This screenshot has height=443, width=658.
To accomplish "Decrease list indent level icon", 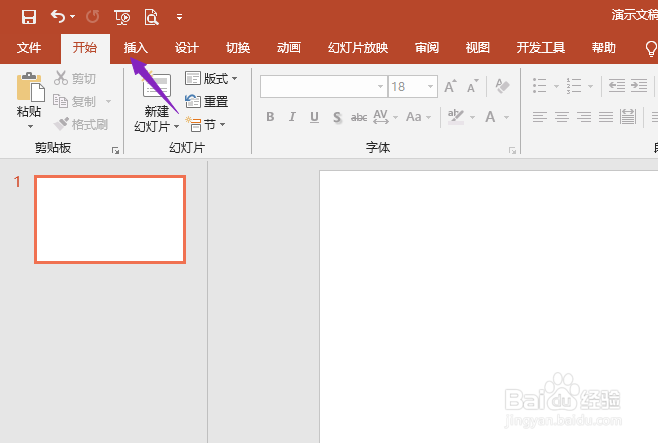I will click(617, 86).
